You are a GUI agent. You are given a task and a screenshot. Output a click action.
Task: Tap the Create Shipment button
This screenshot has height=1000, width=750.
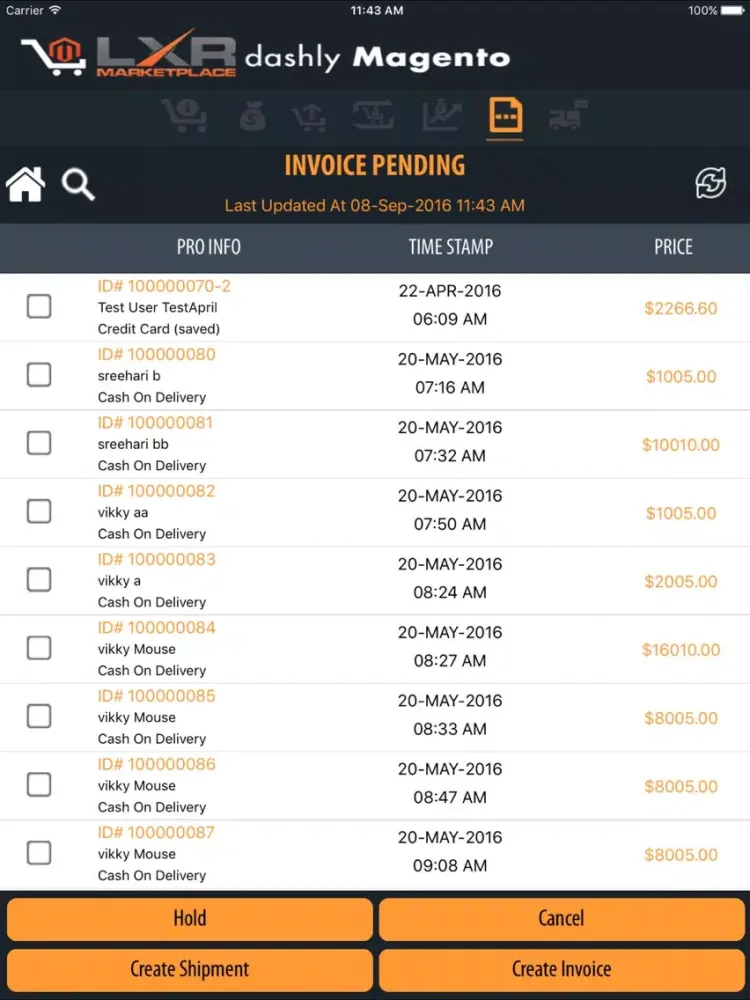[x=190, y=969]
